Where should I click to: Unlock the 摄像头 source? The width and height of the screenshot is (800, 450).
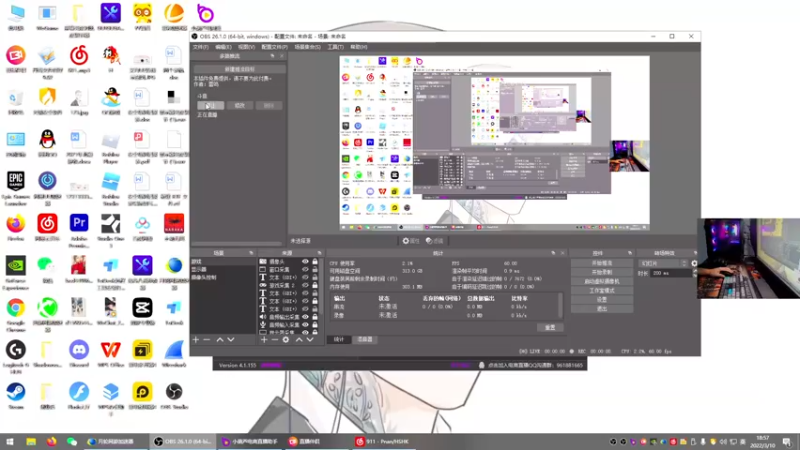315,262
